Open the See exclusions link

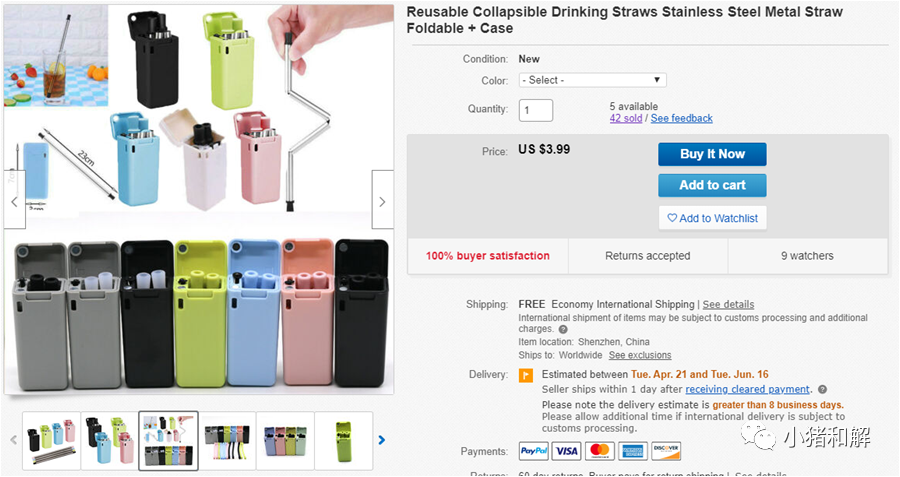[640, 355]
